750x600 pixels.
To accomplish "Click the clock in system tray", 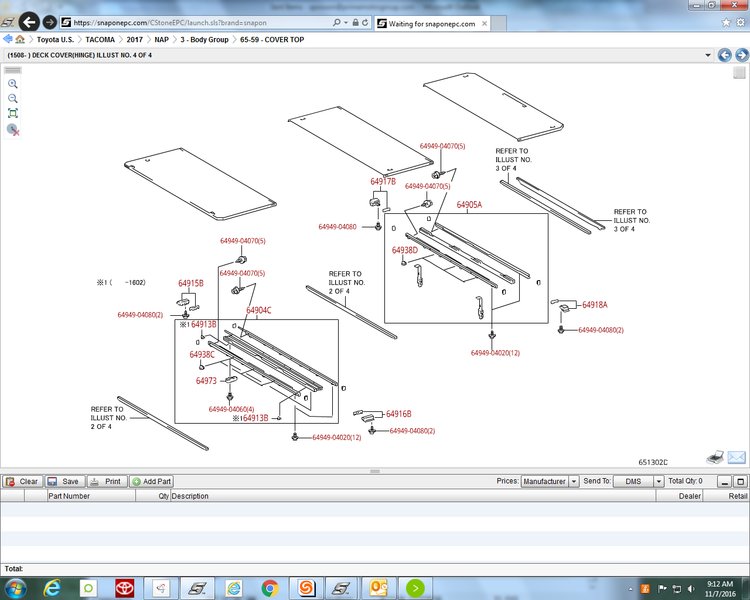I will [720, 589].
